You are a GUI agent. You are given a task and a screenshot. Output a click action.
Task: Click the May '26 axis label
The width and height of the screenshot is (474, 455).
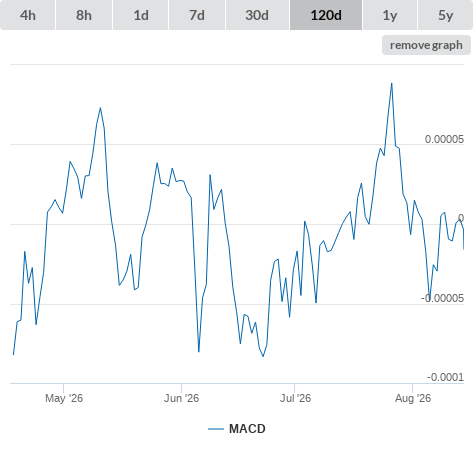tap(64, 398)
